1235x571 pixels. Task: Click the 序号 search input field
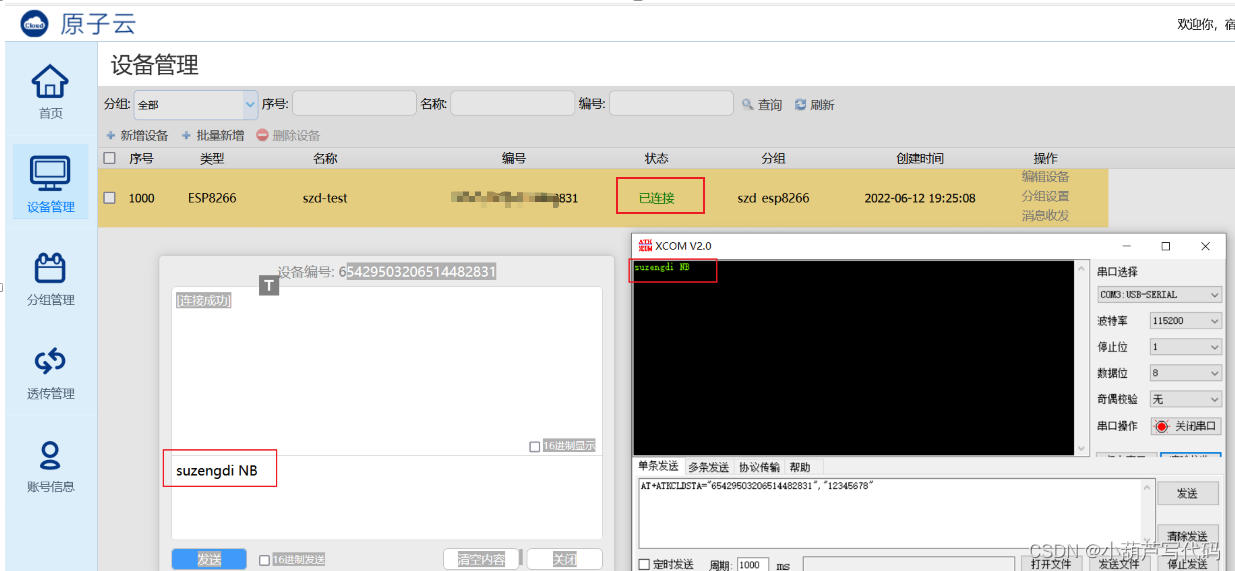[x=354, y=104]
